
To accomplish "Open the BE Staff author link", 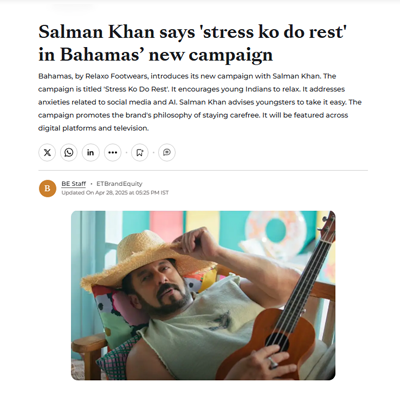I will tap(74, 184).
